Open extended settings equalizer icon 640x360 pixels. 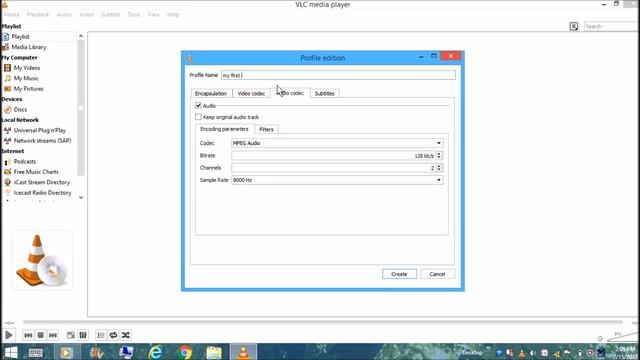click(83, 335)
